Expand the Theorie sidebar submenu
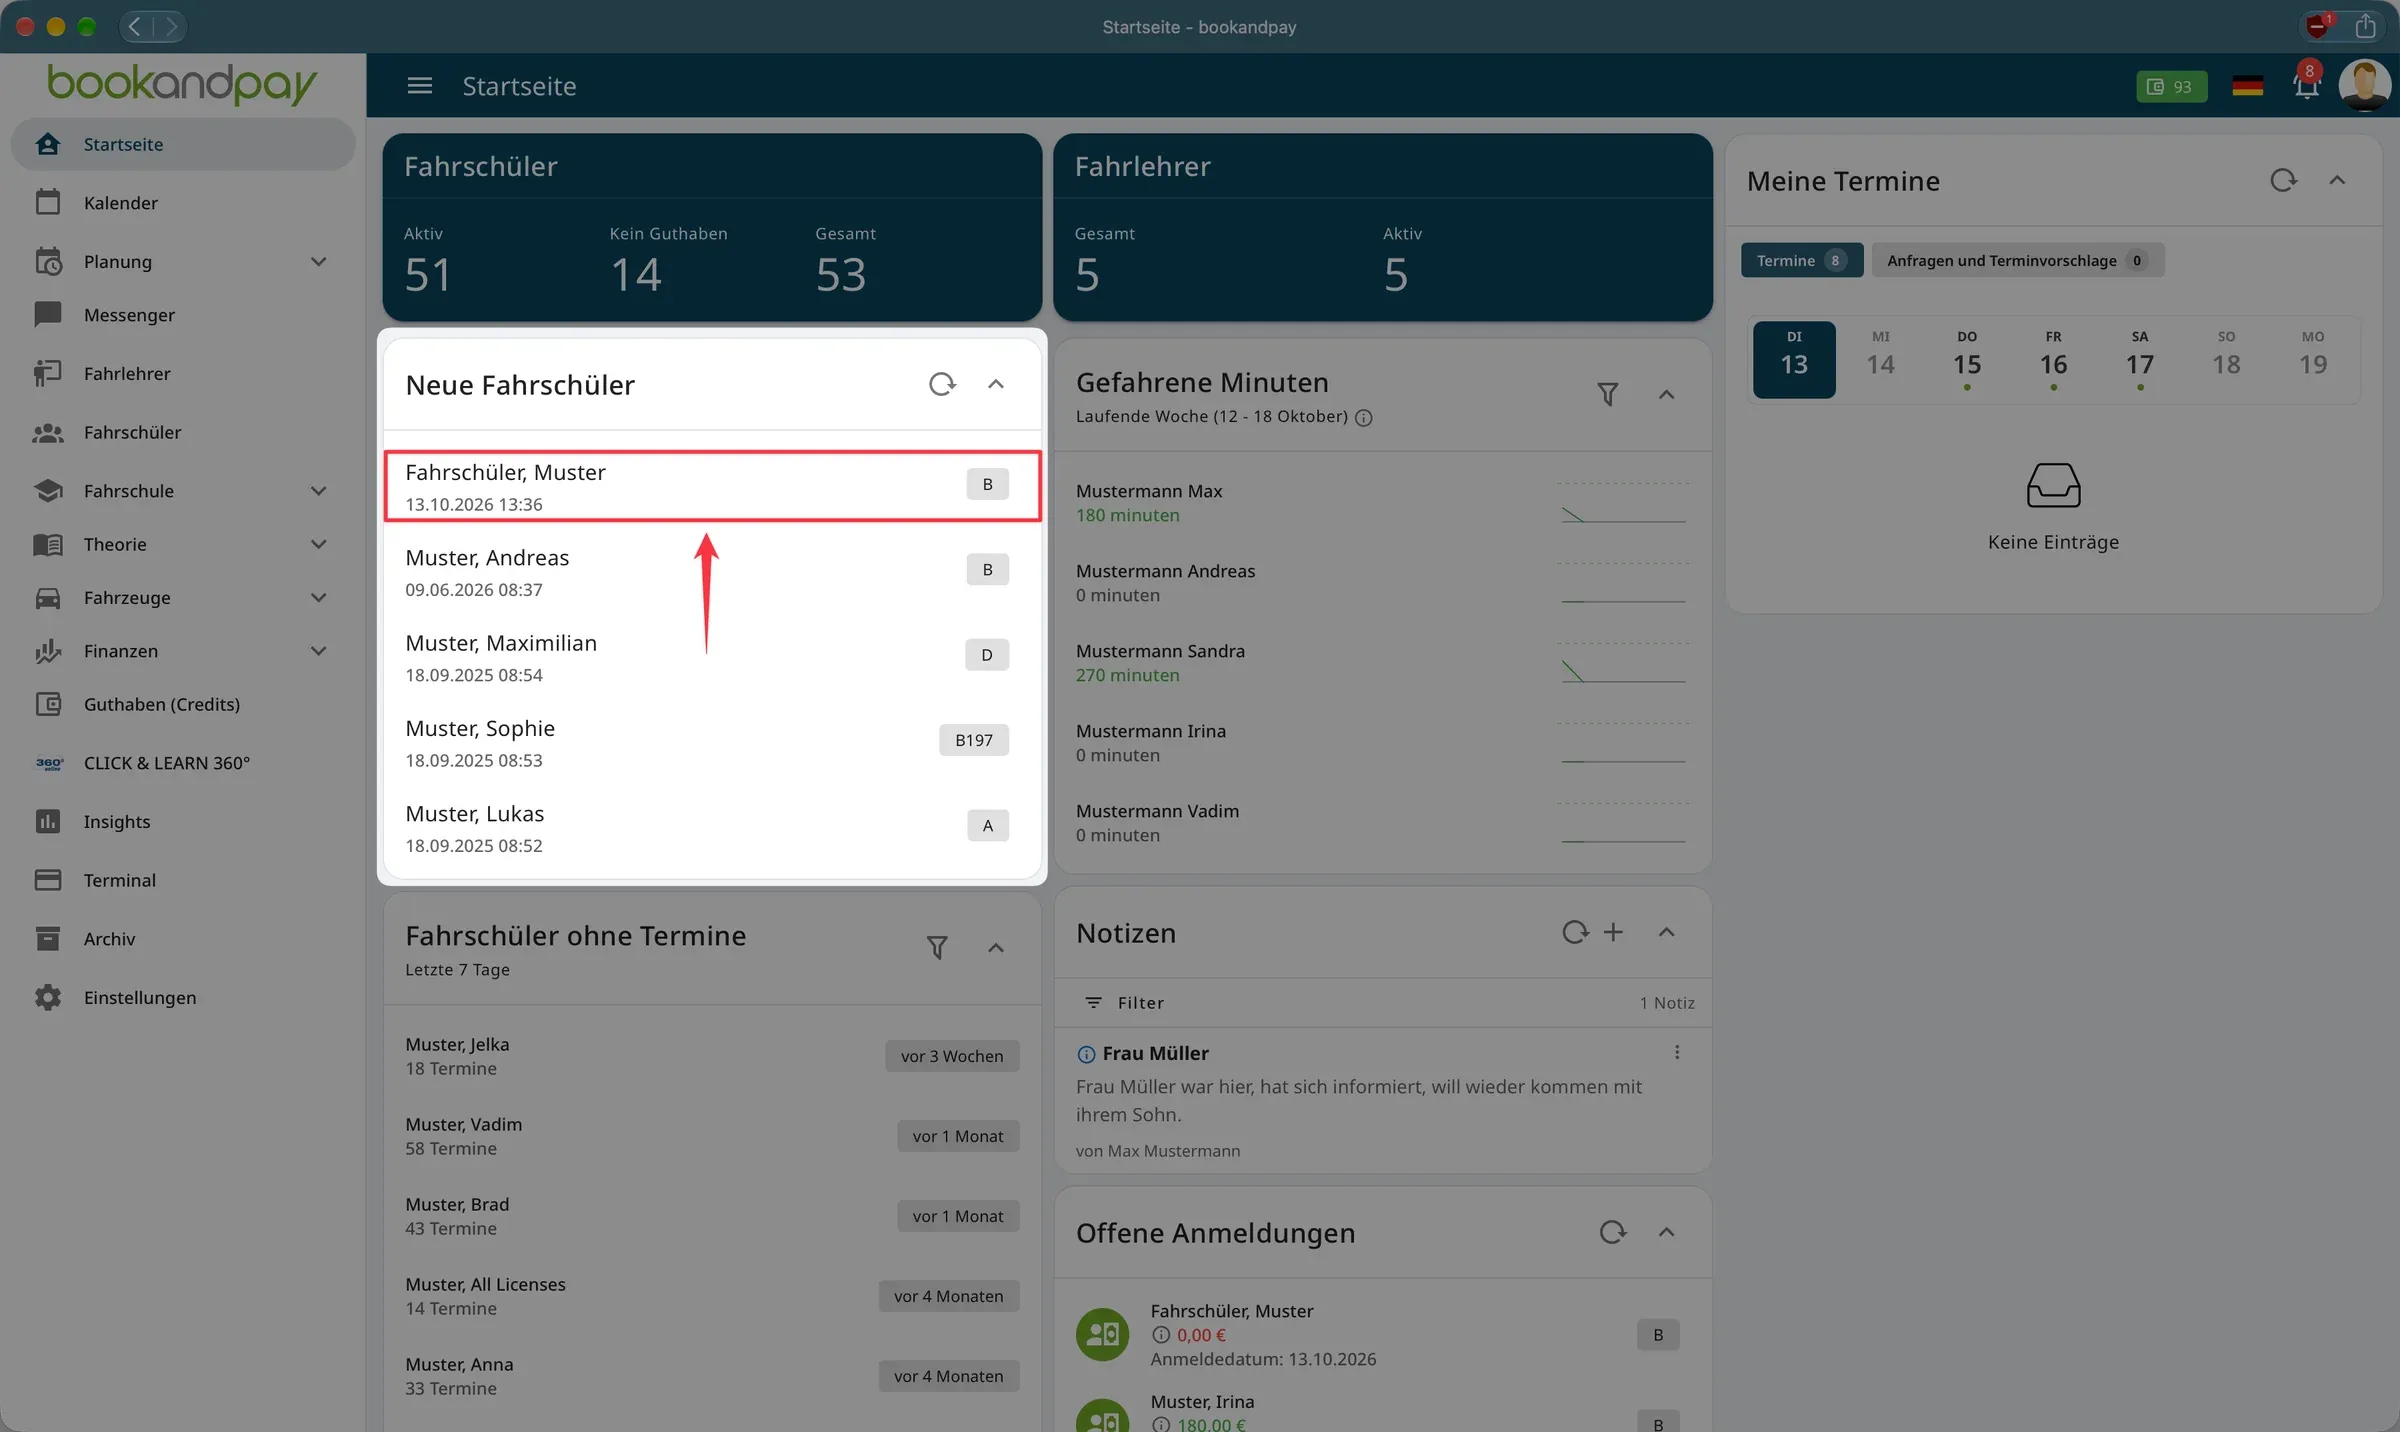 pyautogui.click(x=319, y=544)
